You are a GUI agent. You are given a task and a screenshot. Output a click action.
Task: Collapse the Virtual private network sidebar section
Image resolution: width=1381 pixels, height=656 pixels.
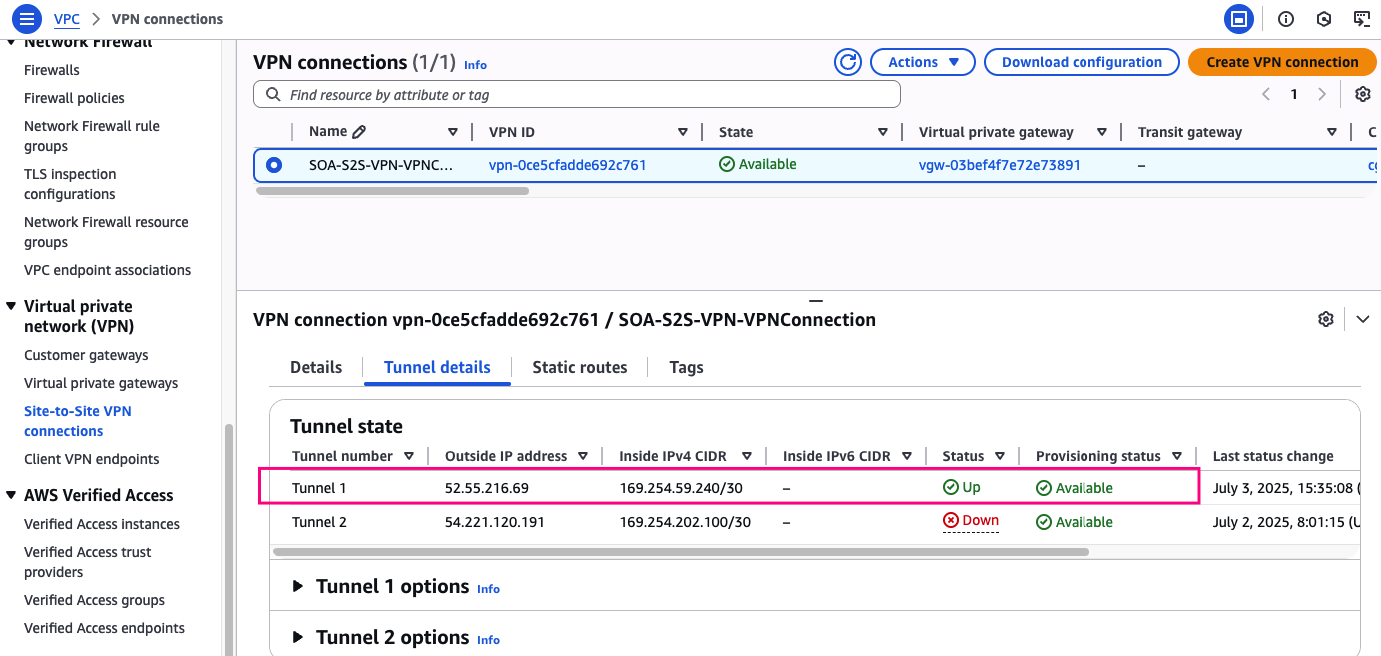[12, 307]
